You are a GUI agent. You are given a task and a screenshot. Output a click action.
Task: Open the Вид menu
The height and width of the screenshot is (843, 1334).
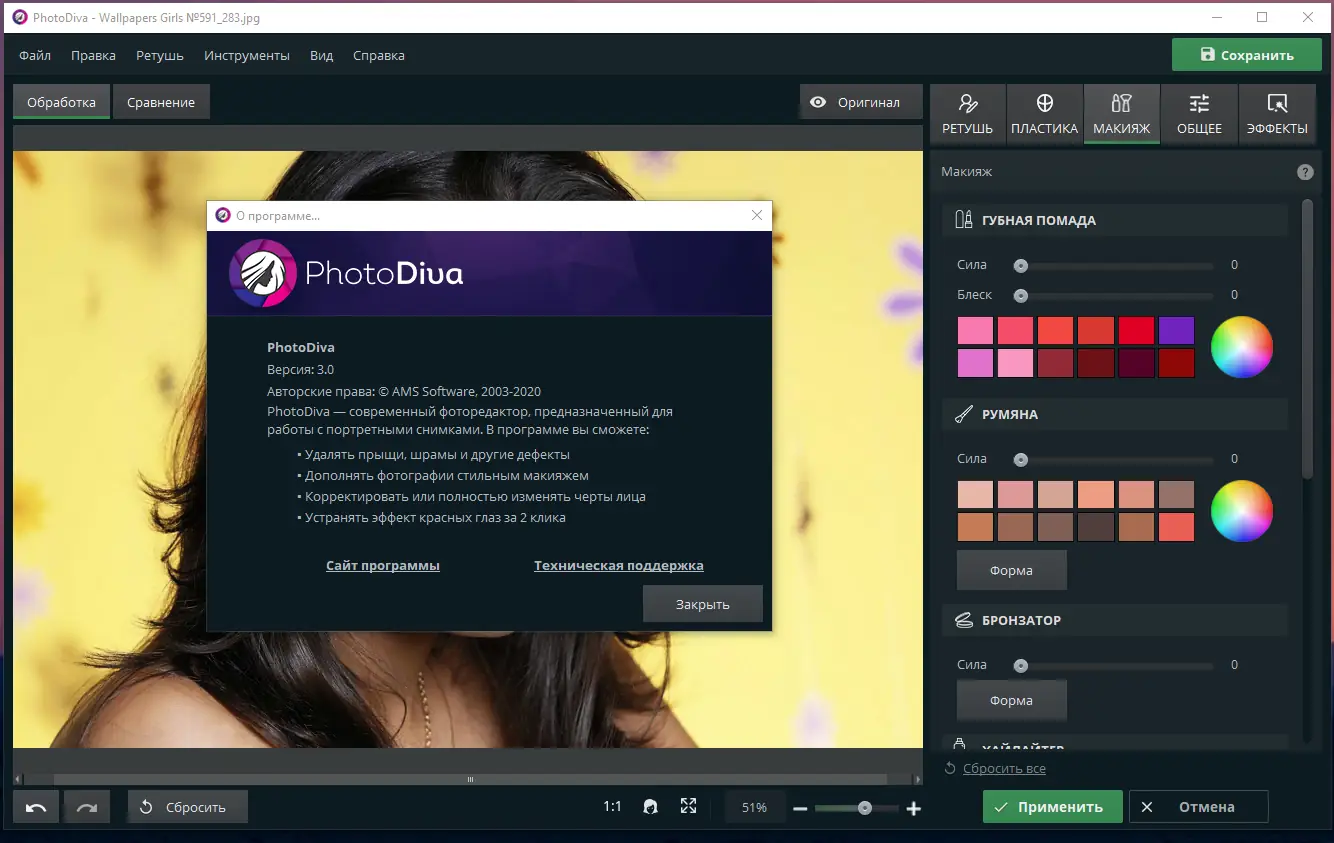coord(322,56)
